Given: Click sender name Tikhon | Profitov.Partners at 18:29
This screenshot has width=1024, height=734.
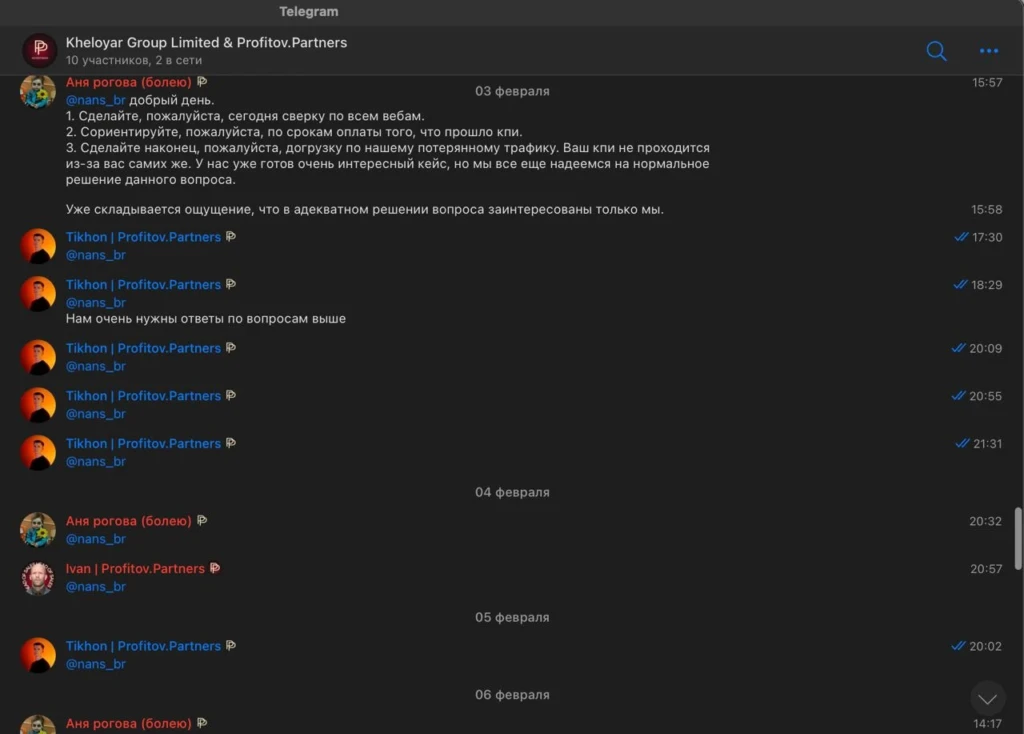Looking at the screenshot, I should click(143, 285).
